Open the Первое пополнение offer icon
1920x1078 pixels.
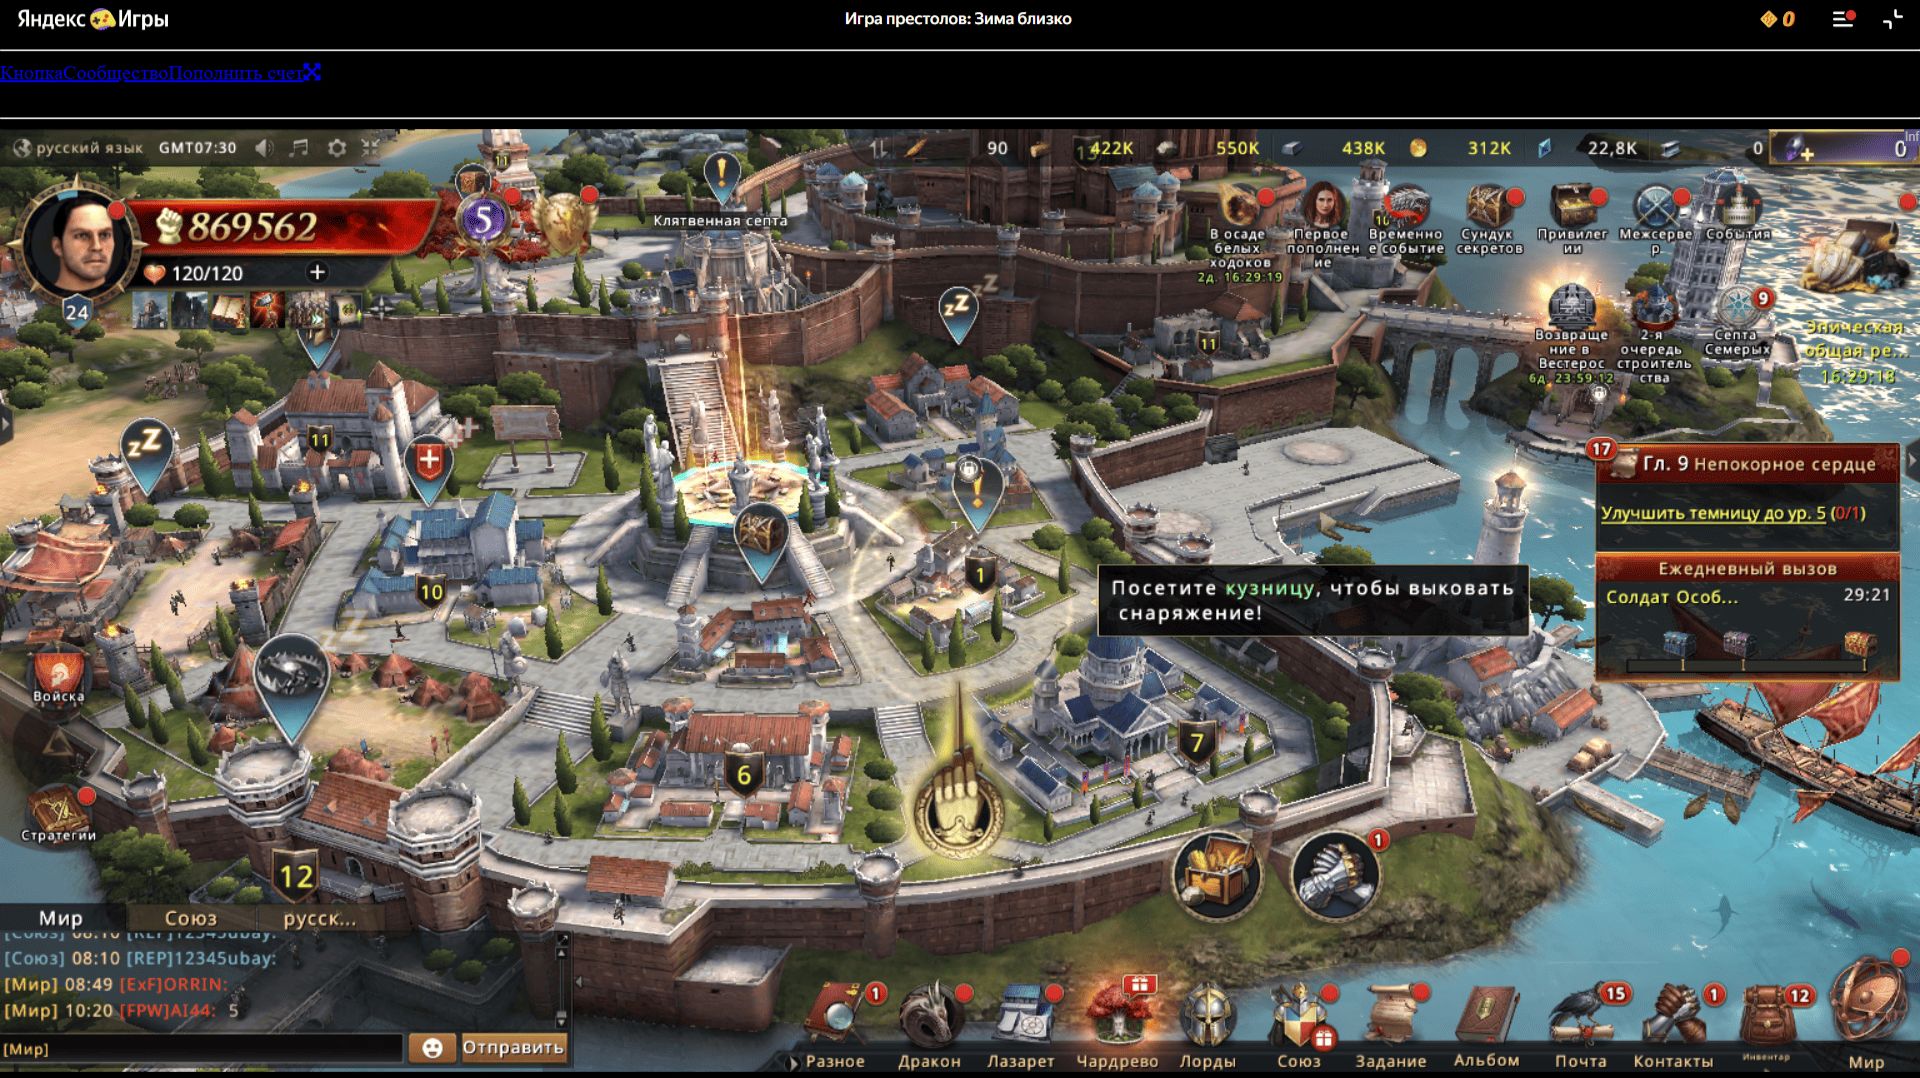(1322, 204)
